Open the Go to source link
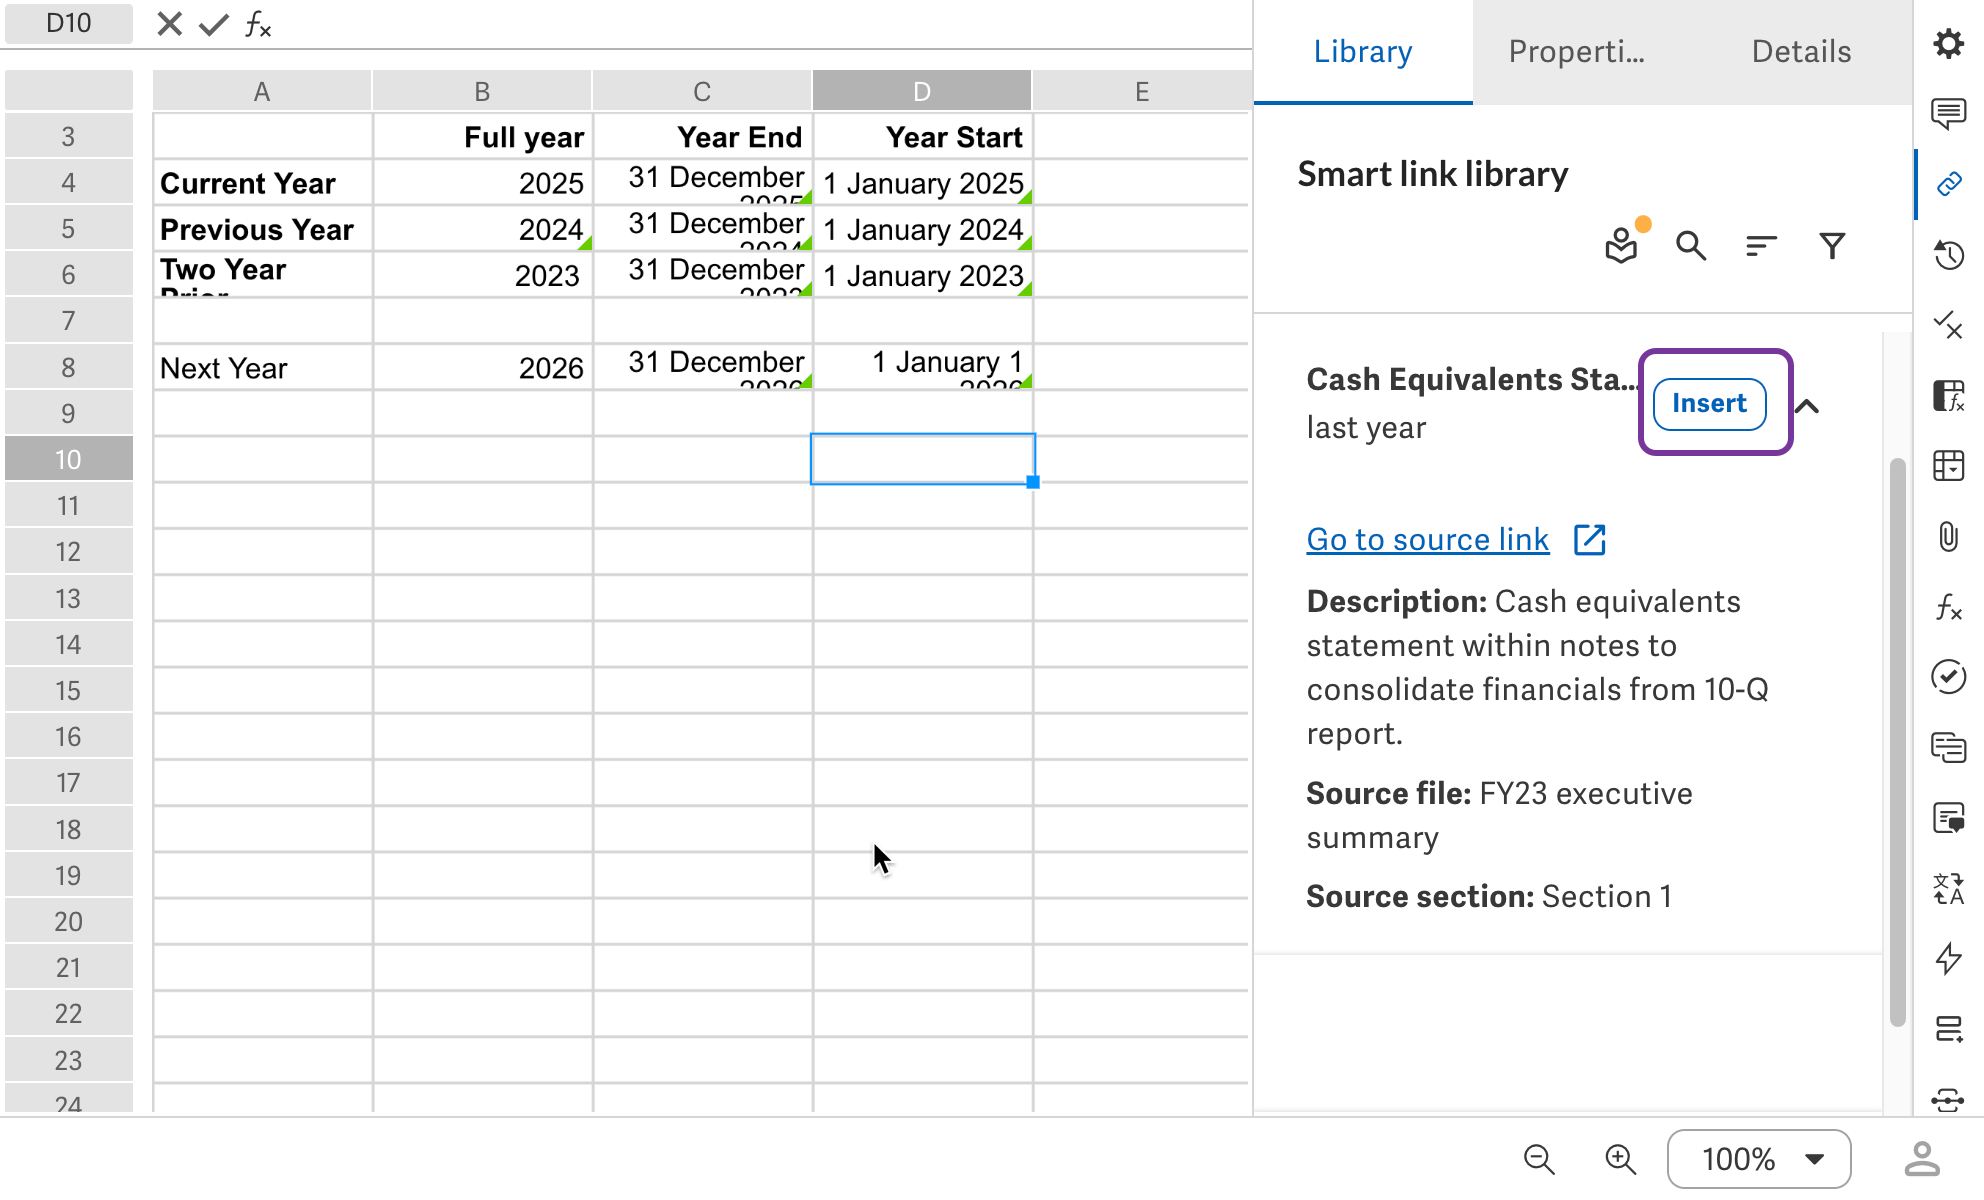1984x1200 pixels. pyautogui.click(x=1427, y=539)
